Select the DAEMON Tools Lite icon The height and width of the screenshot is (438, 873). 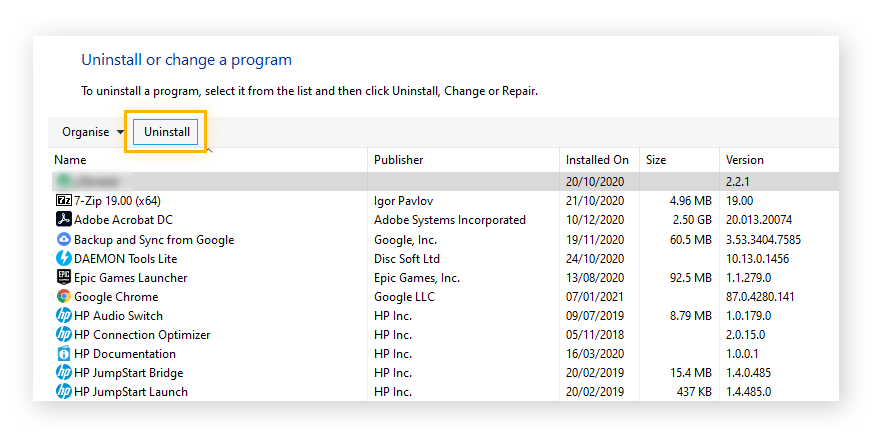point(63,259)
